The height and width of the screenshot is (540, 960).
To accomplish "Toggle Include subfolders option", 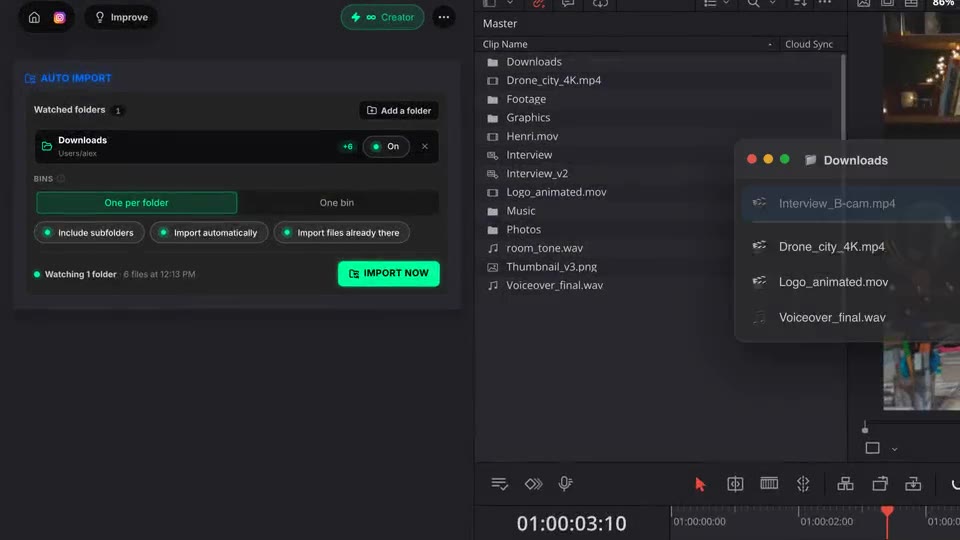I will click(89, 233).
